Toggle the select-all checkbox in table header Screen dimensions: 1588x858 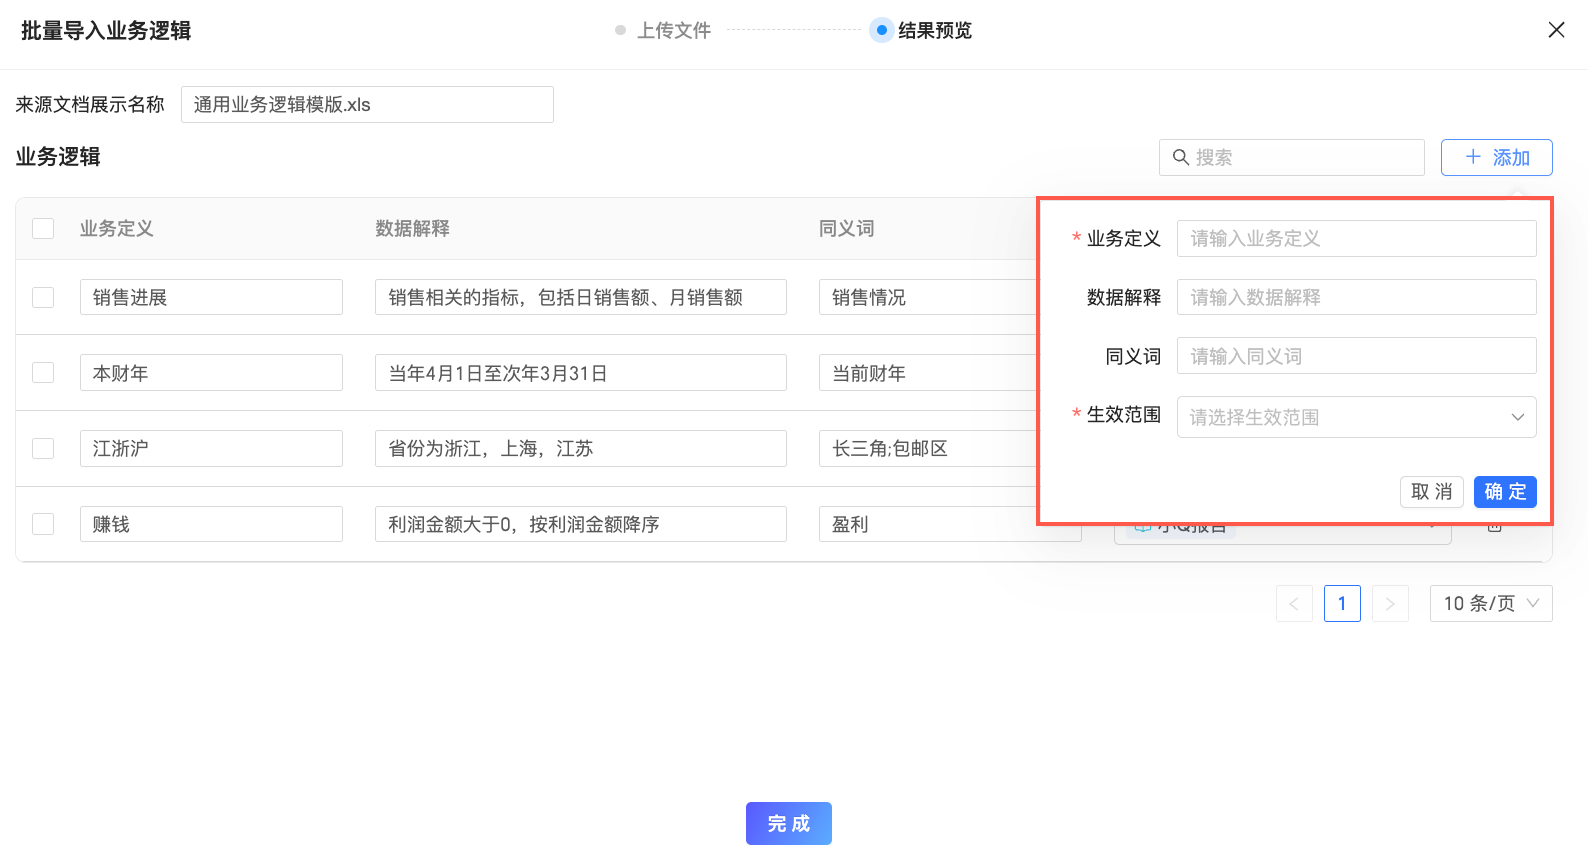tap(43, 228)
